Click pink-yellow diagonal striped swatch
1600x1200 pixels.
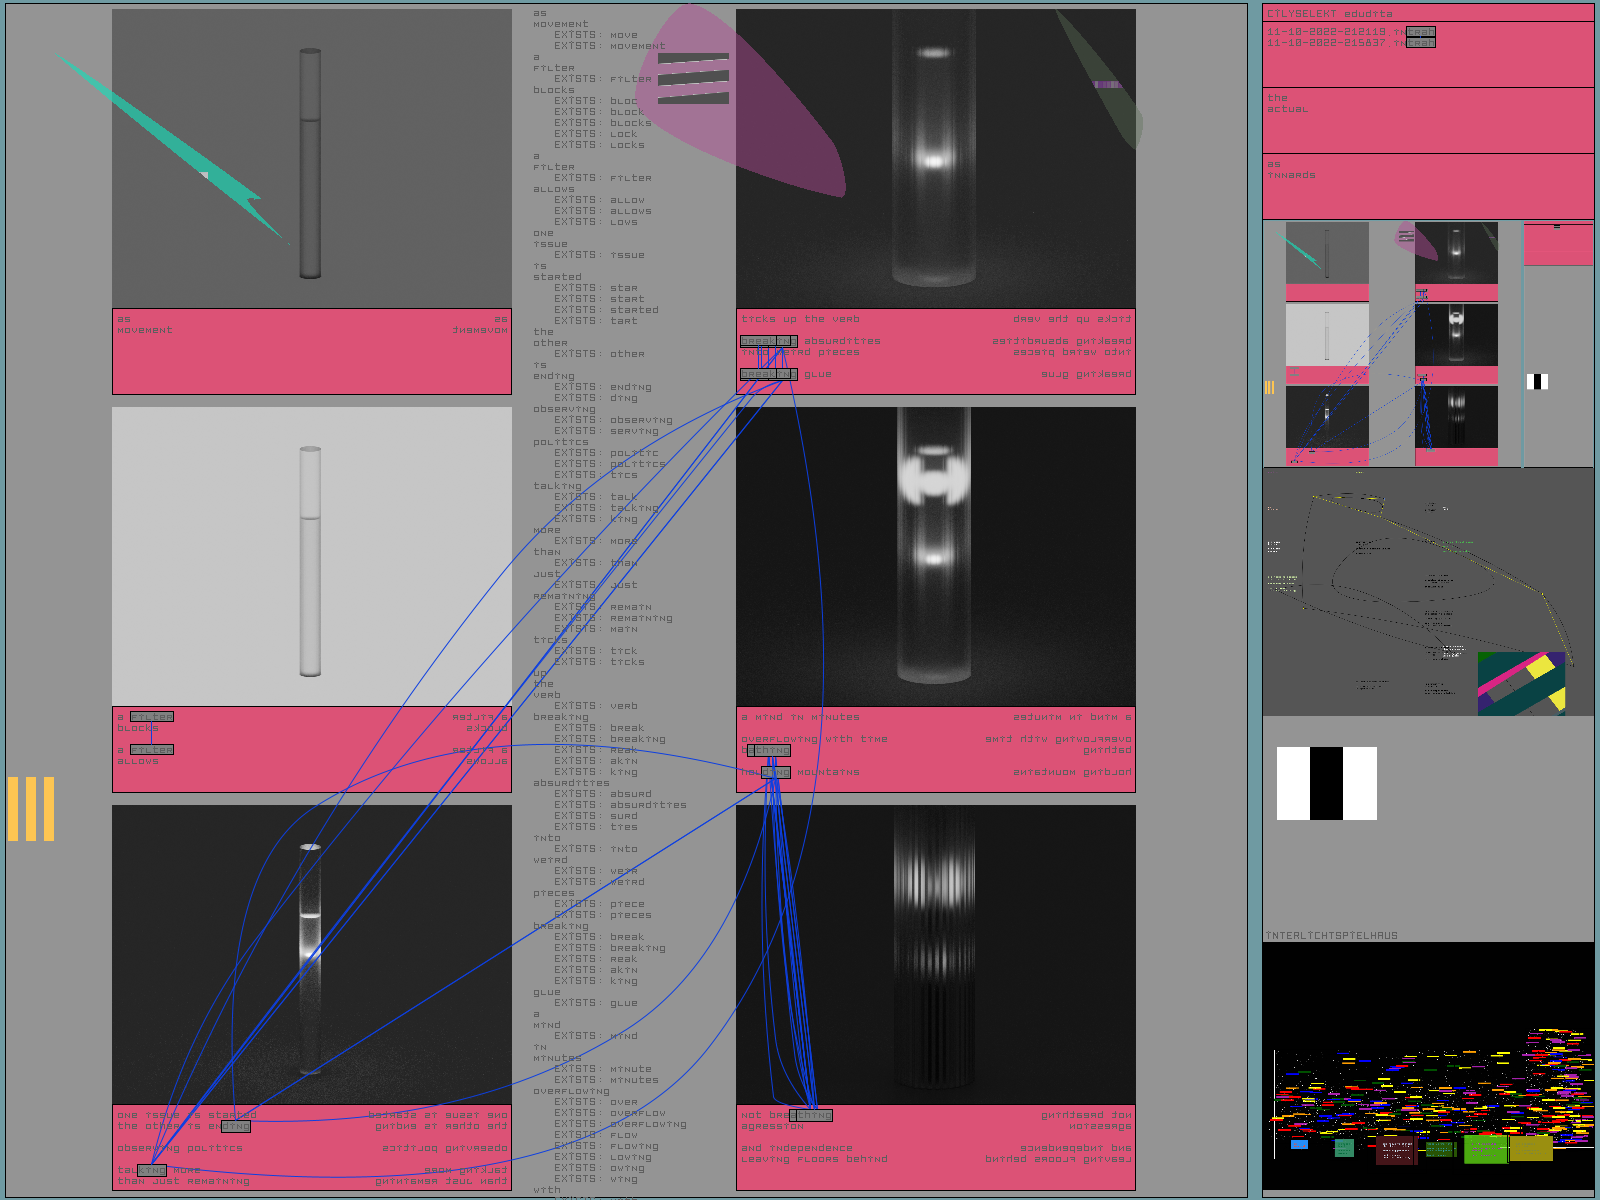click(1521, 683)
